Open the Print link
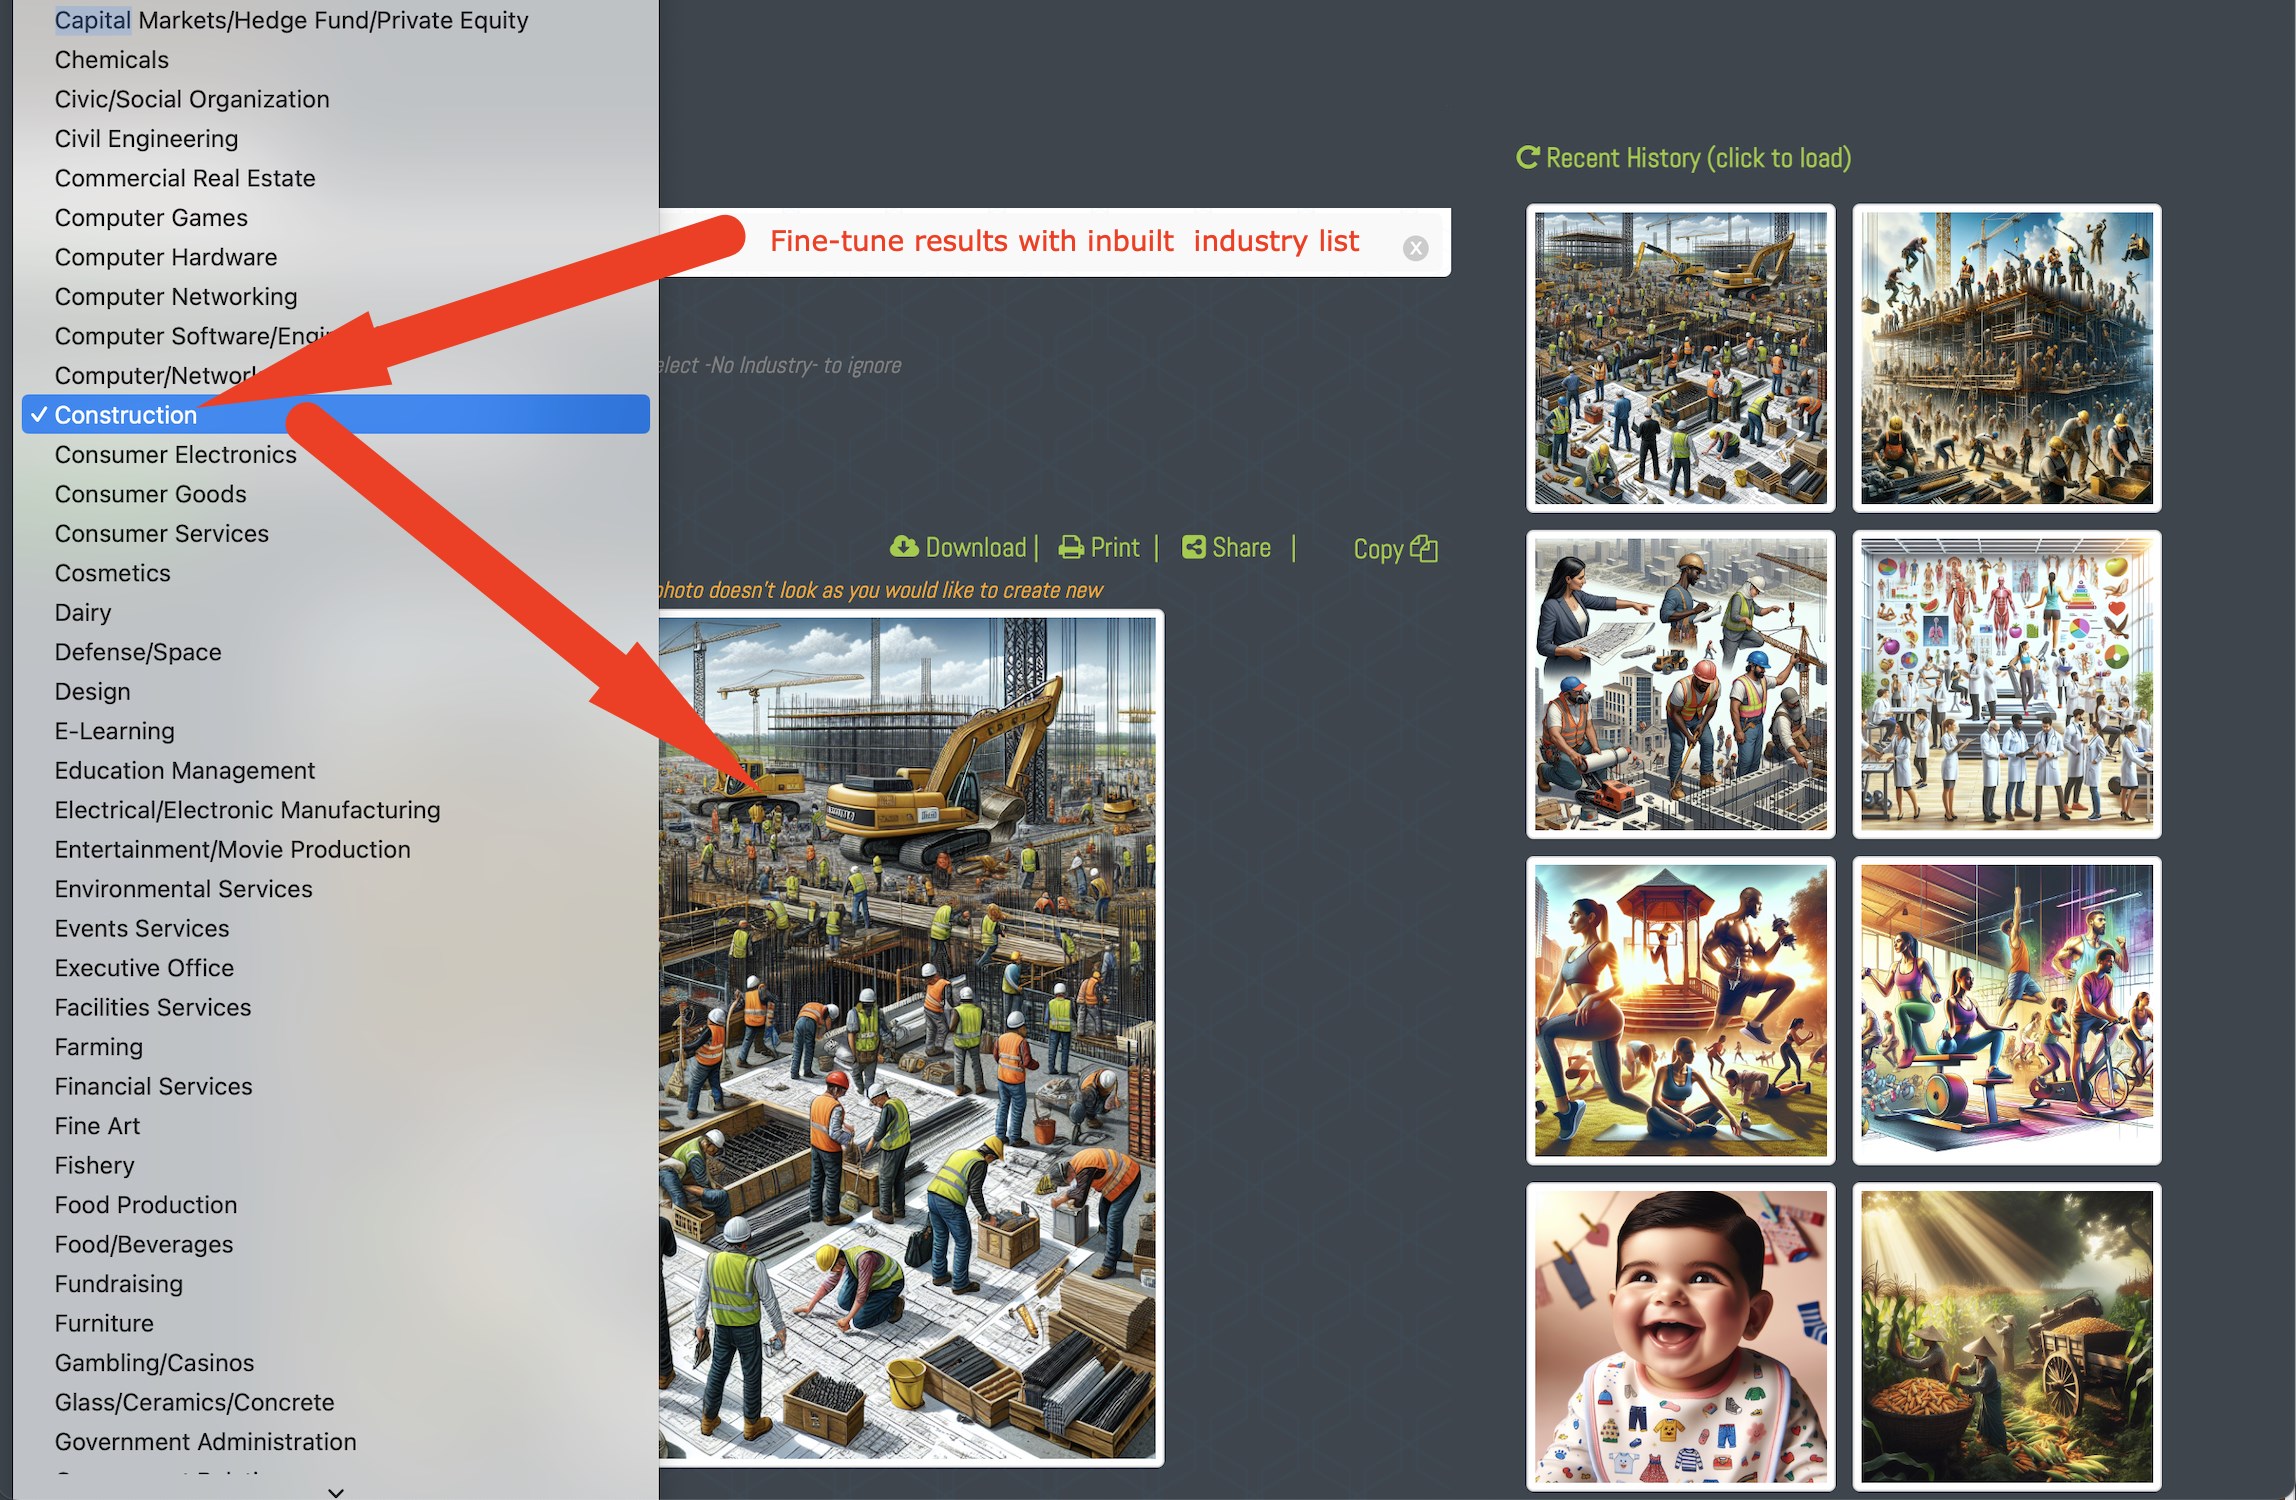This screenshot has width=2296, height=1500. coord(1114,547)
